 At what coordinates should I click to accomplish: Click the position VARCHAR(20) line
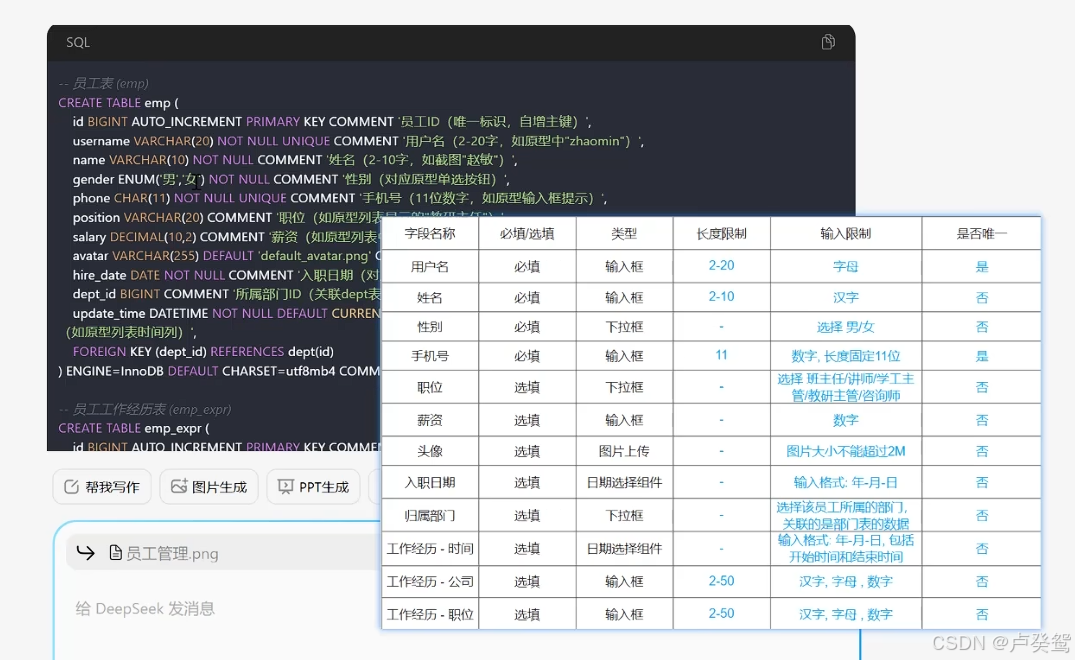tap(227, 217)
